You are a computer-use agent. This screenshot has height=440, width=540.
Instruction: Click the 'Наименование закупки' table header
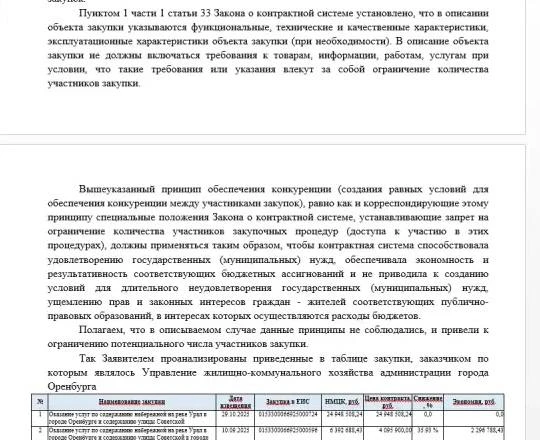132,401
